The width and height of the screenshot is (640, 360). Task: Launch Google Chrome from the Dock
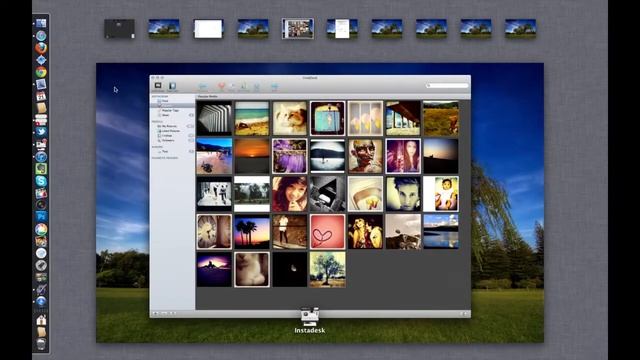tap(41, 72)
